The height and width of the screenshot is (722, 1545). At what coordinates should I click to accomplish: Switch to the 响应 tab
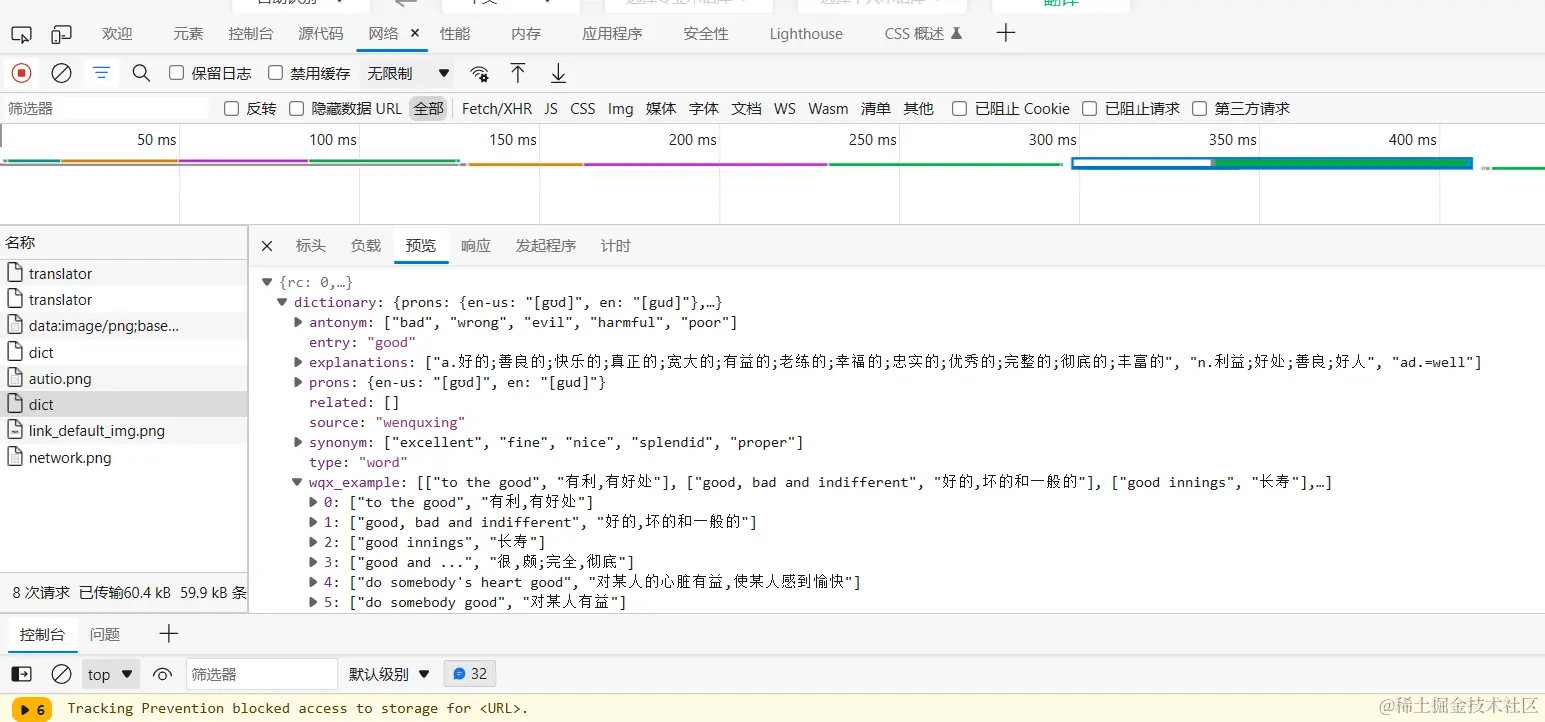click(476, 246)
